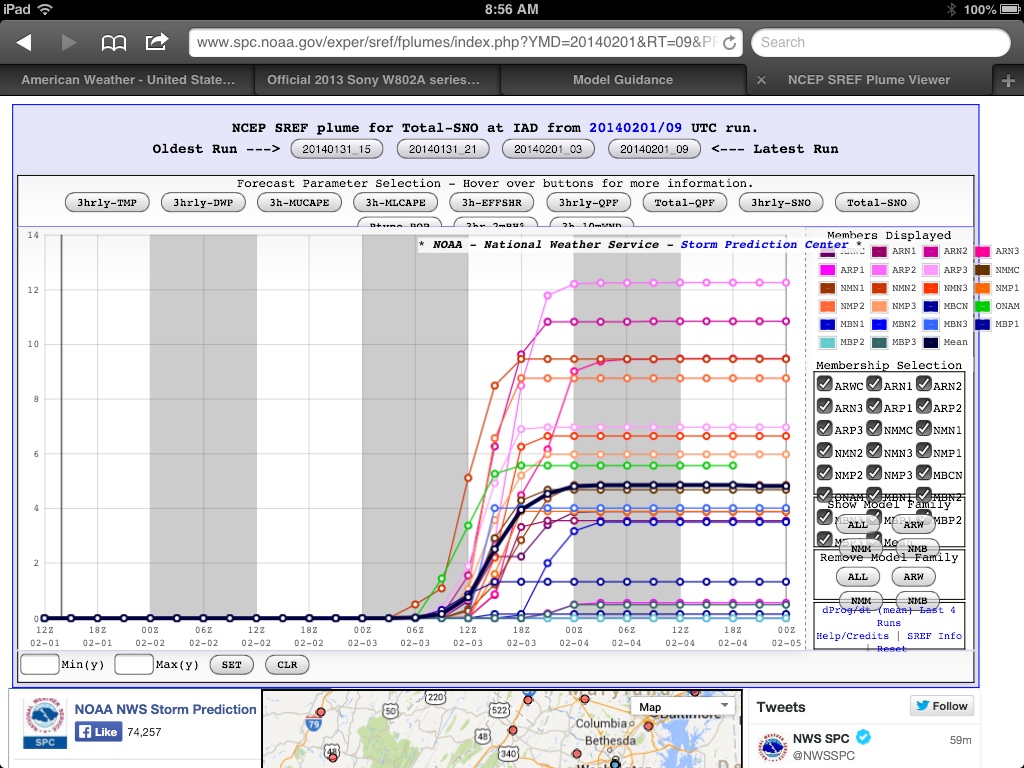
Task: Open the Safari bookmarks book icon
Action: pyautogui.click(x=114, y=43)
